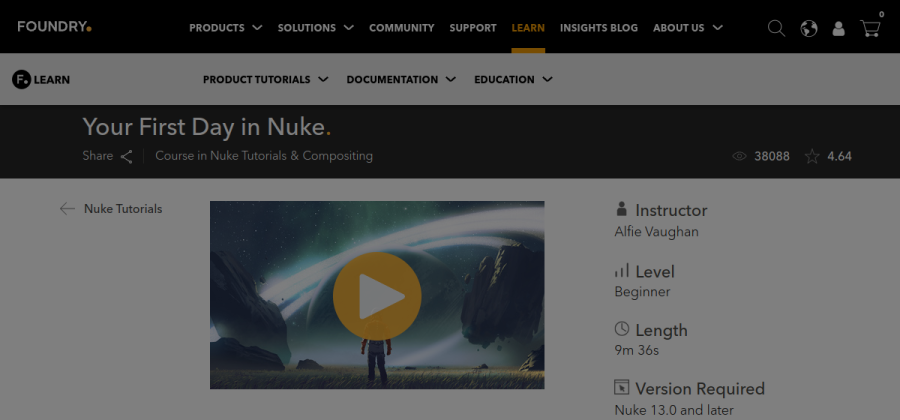Open the globe language selector

point(809,28)
